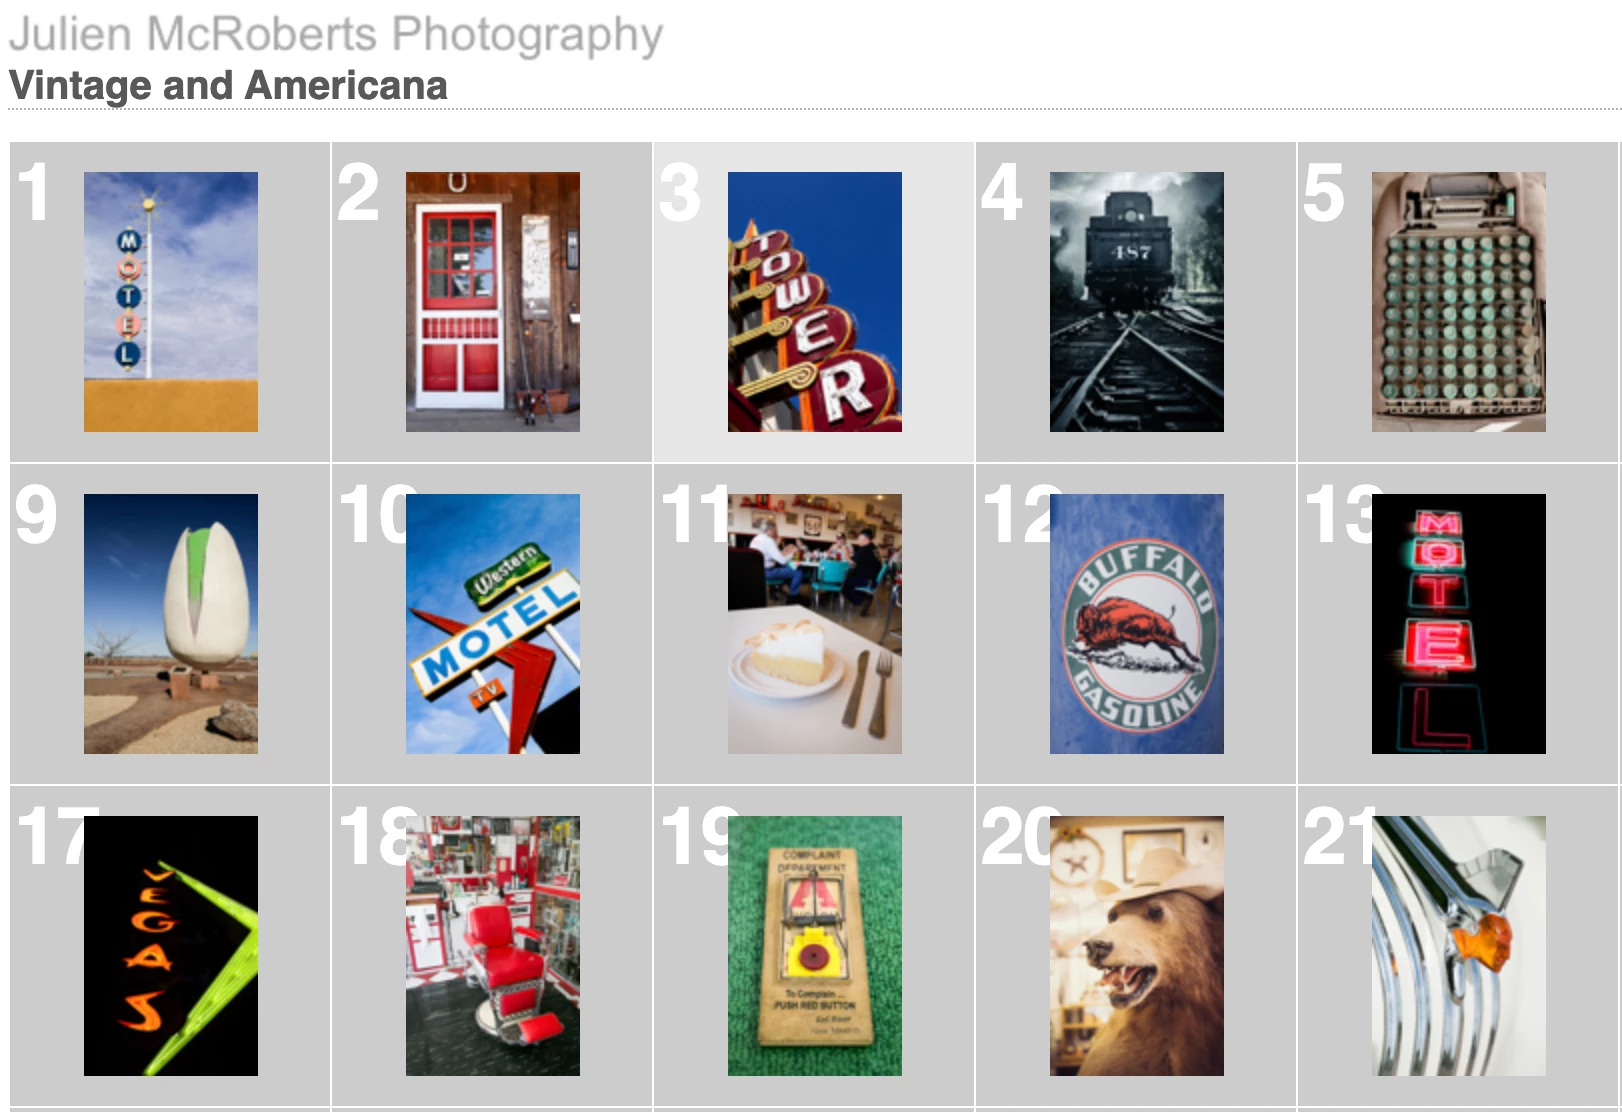The image size is (1622, 1112).
Task: Click the number 9 label beside pistachio
Action: click(x=36, y=515)
